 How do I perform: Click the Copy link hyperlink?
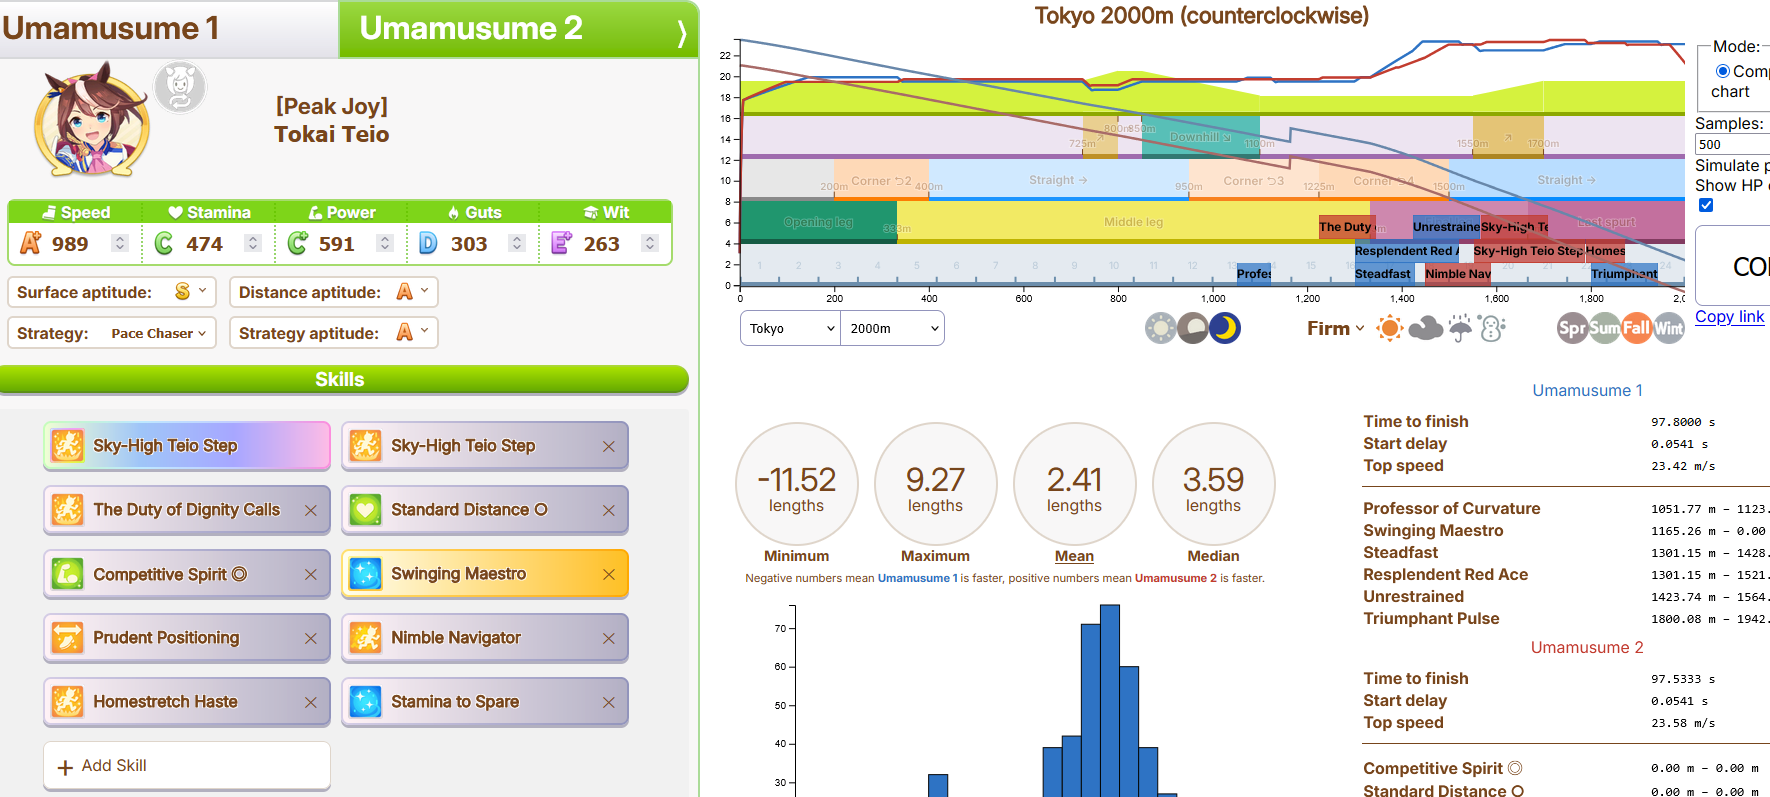point(1729,316)
